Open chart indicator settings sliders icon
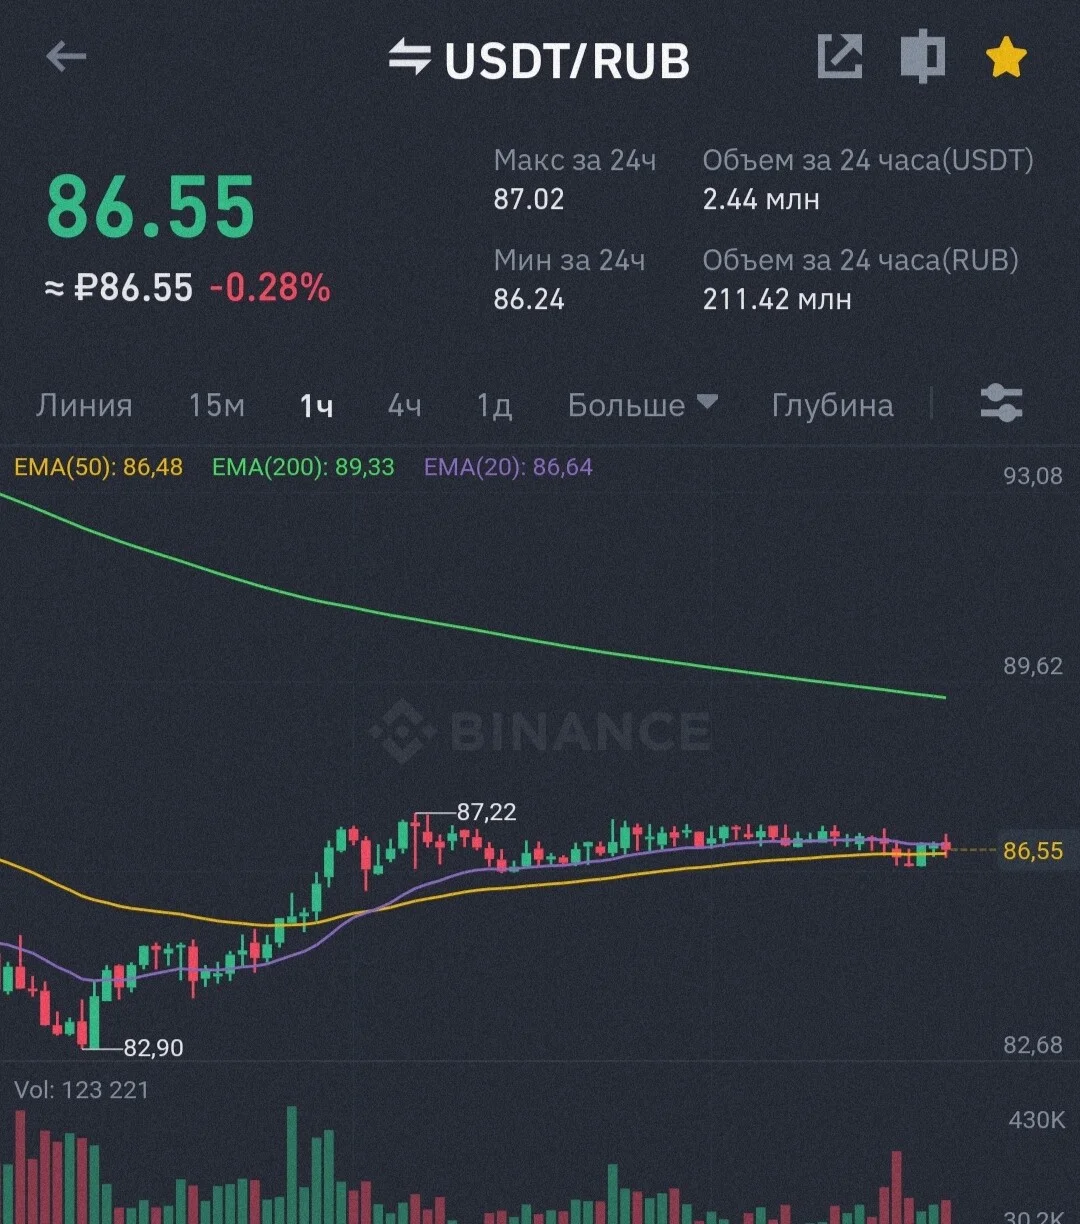 pyautogui.click(x=1001, y=404)
